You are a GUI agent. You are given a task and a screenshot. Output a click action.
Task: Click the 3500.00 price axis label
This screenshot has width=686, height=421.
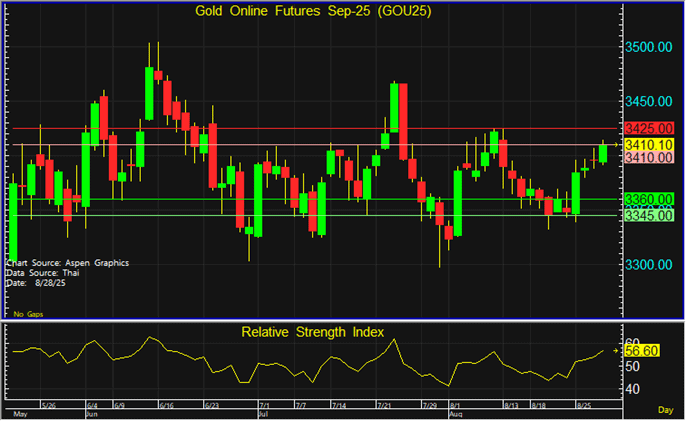[x=648, y=48]
